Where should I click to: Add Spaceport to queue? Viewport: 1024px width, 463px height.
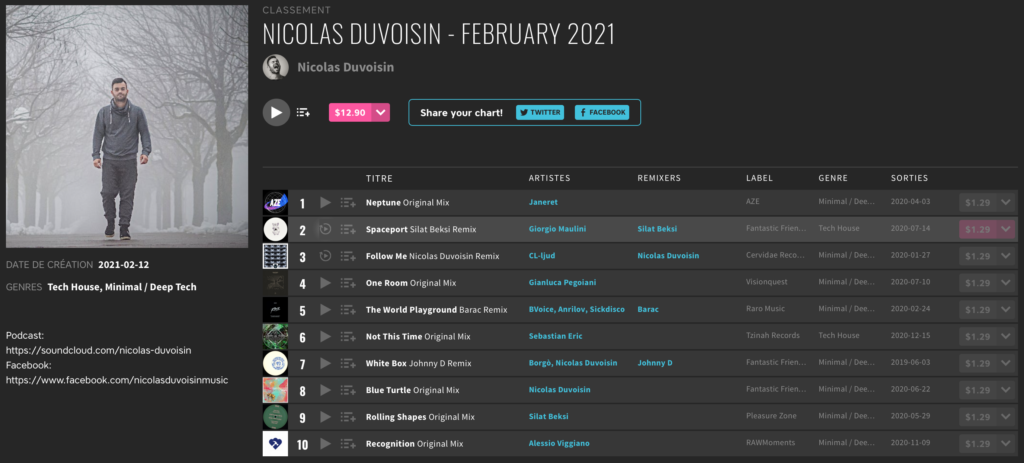tap(347, 230)
